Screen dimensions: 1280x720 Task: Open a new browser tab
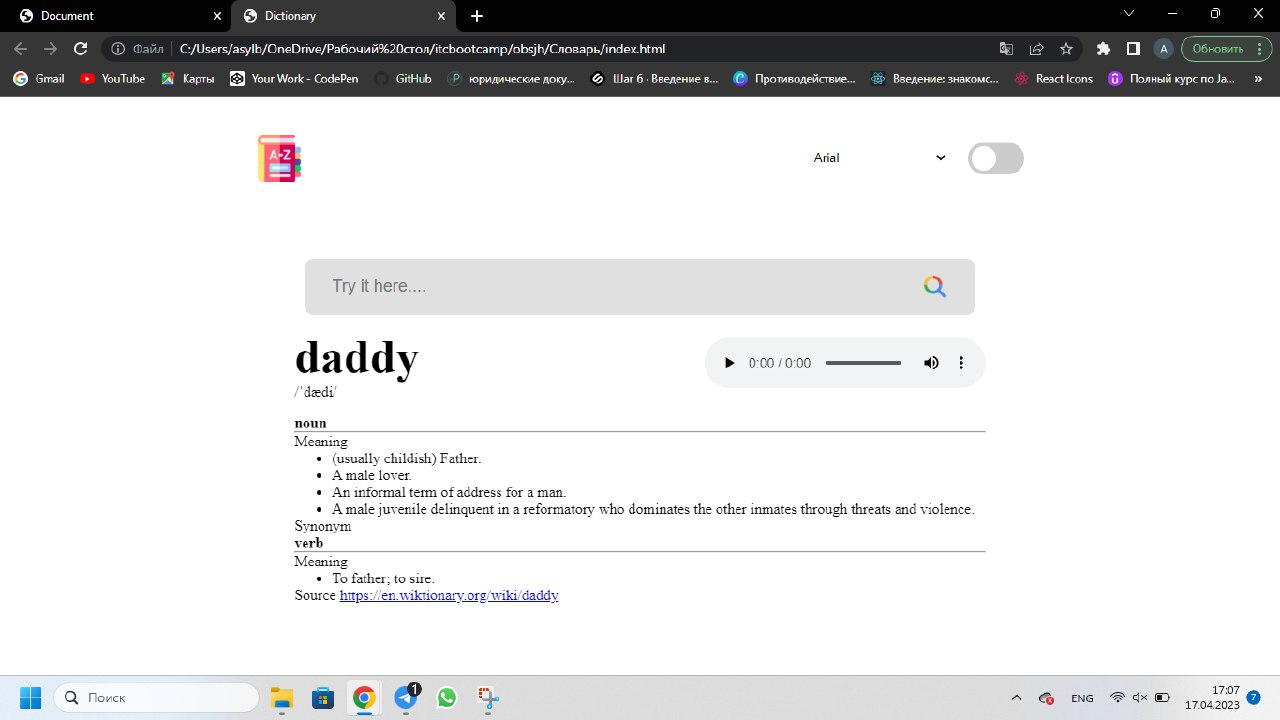(477, 16)
